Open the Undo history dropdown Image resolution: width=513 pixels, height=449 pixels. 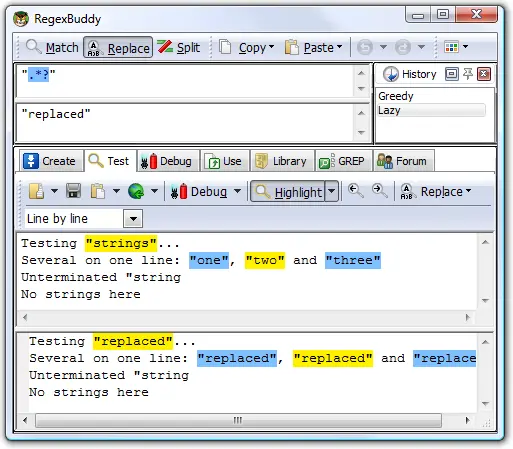[383, 47]
